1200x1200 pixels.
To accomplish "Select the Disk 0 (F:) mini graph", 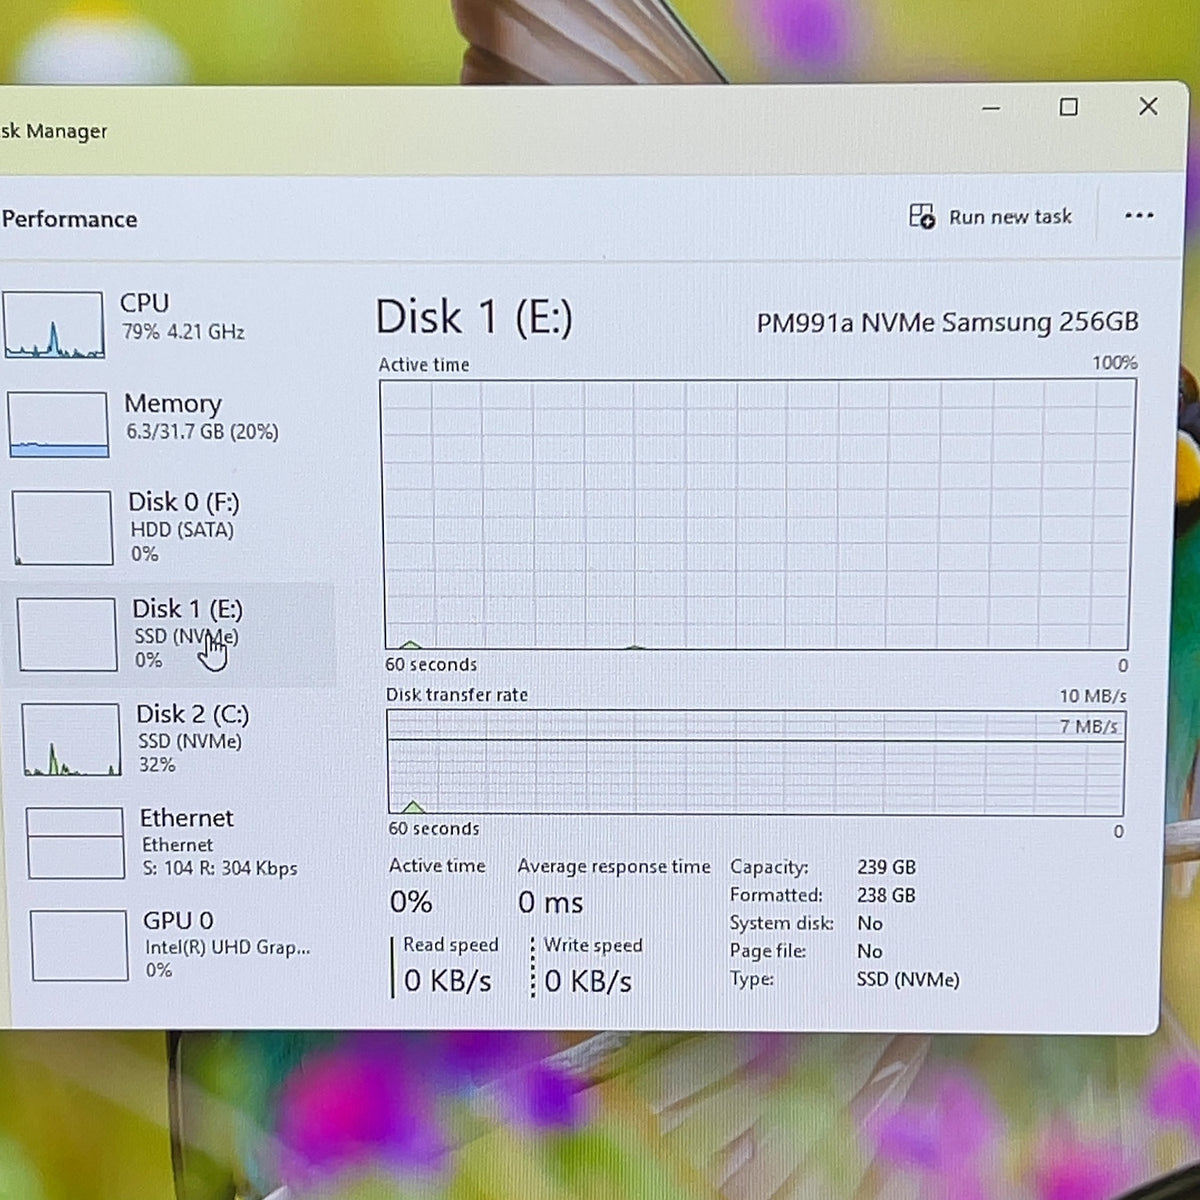I will click(62, 528).
